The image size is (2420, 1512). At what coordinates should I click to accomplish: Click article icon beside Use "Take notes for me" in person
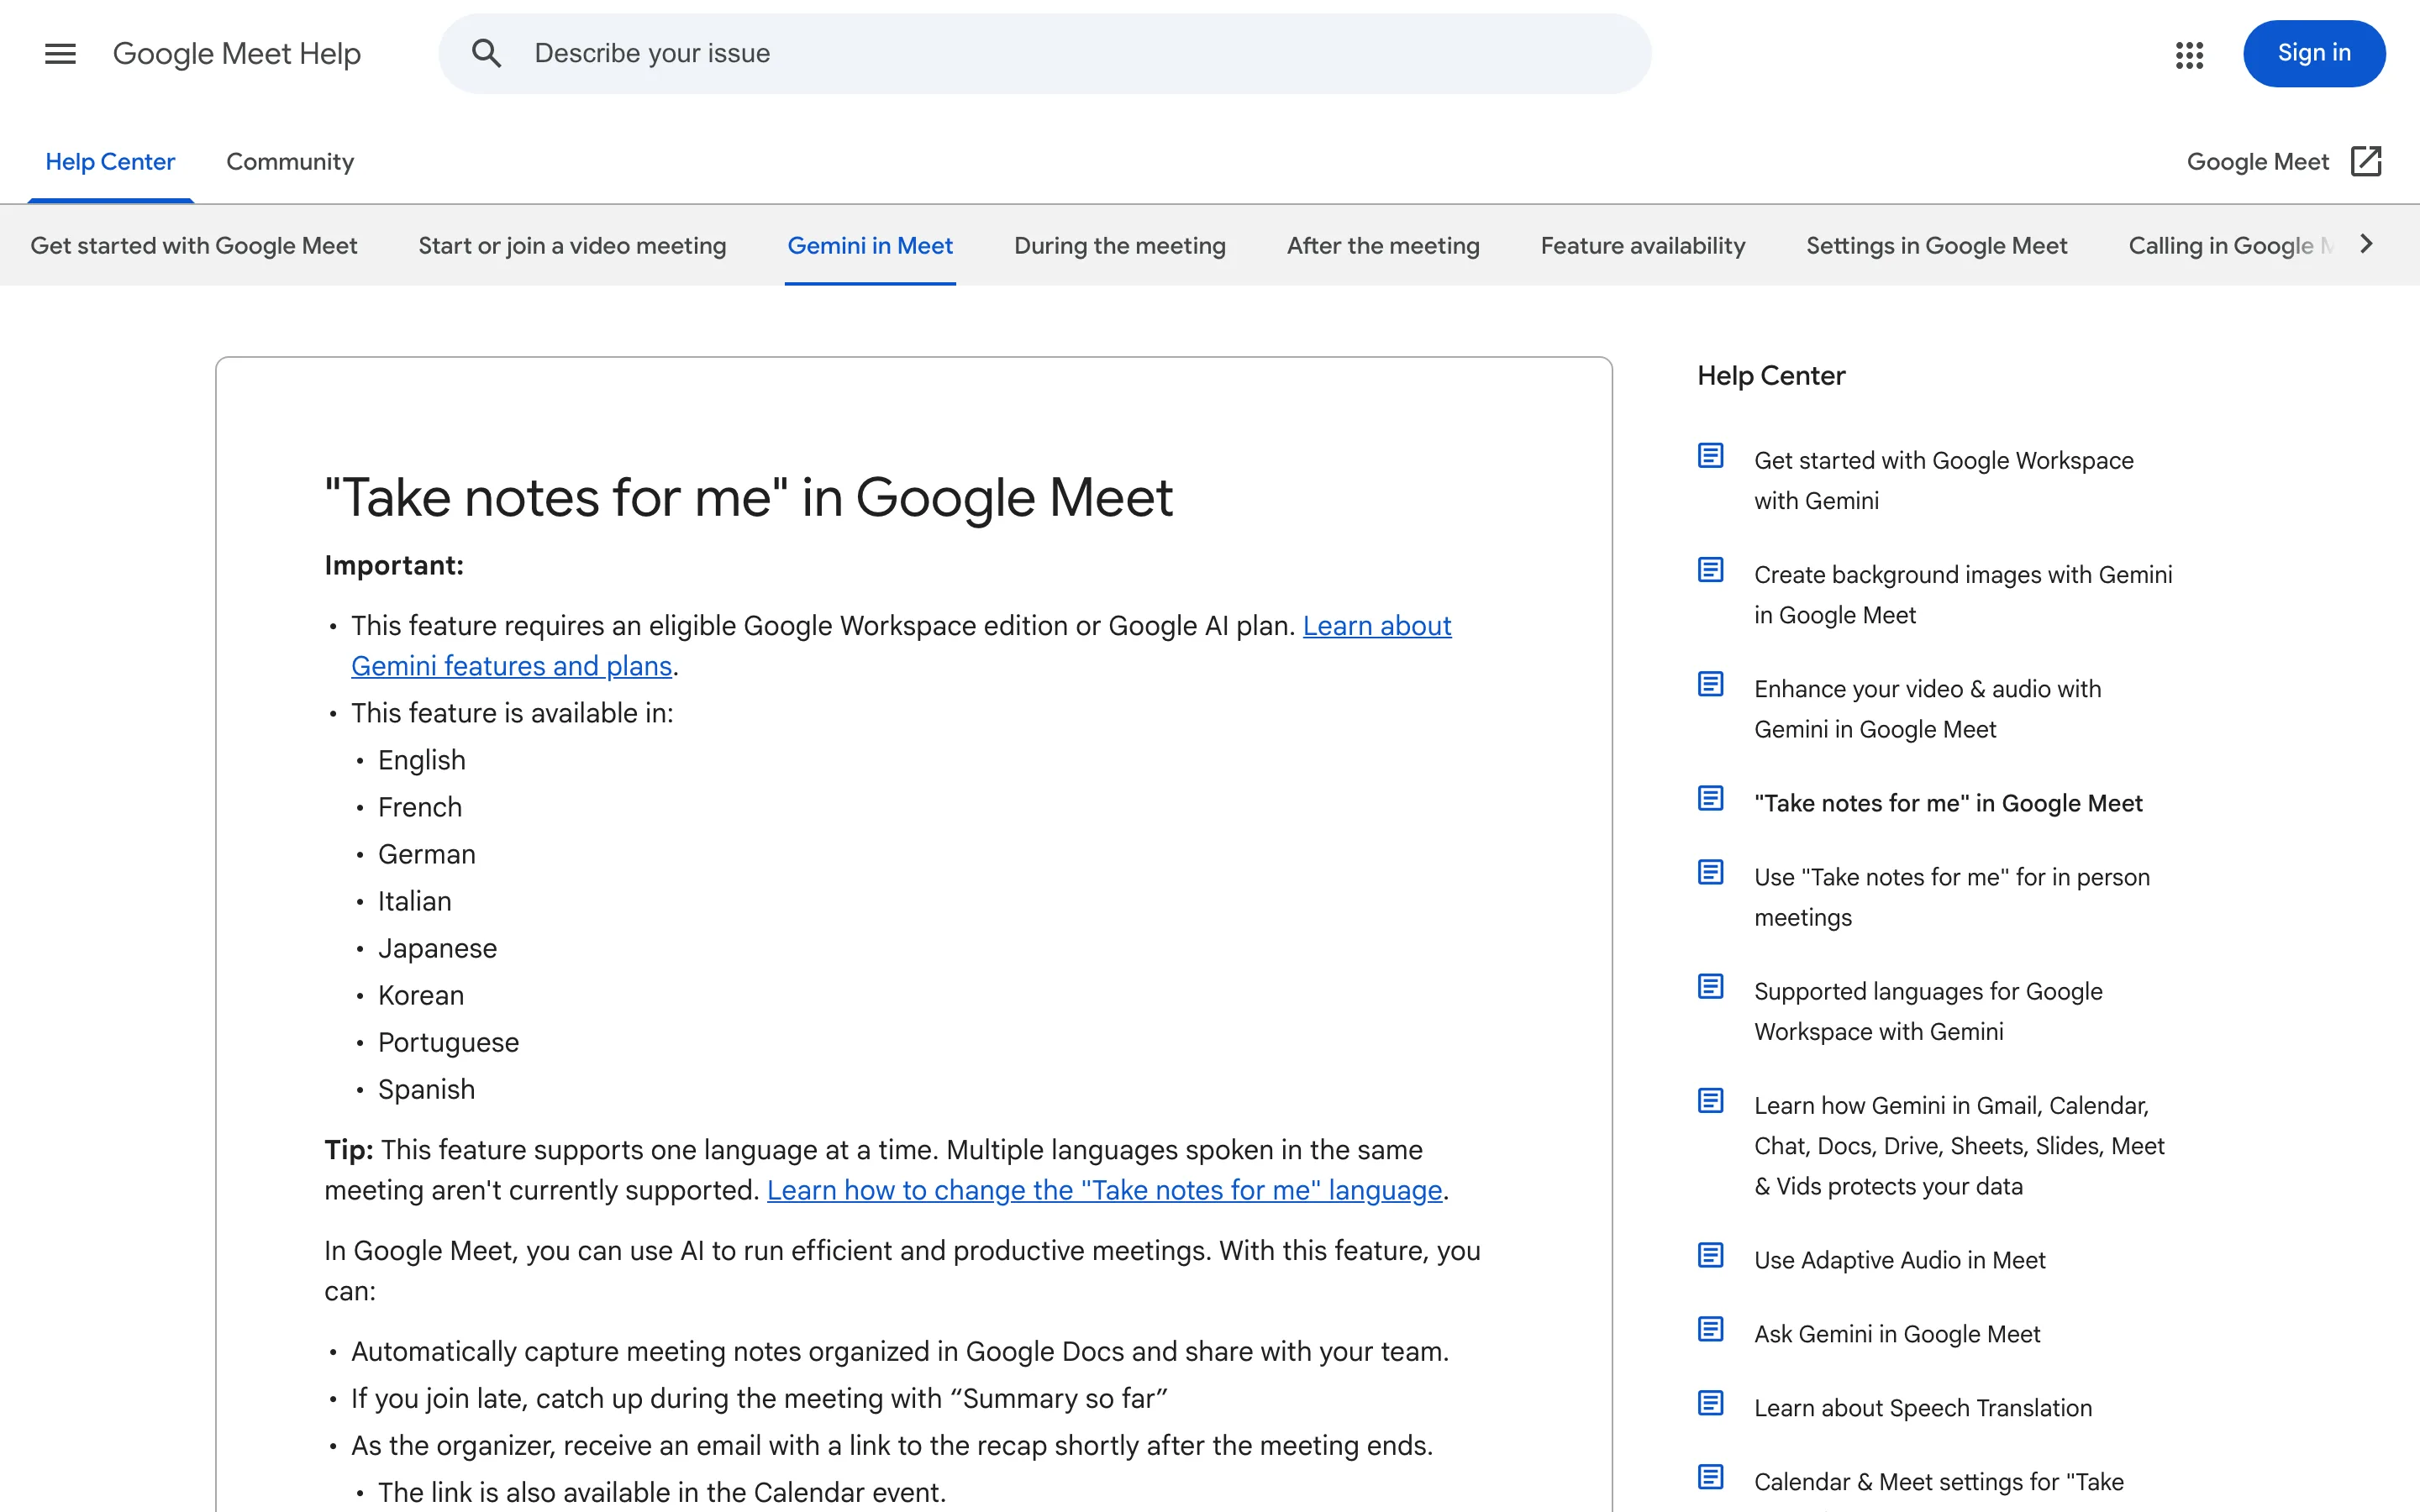tap(1710, 872)
